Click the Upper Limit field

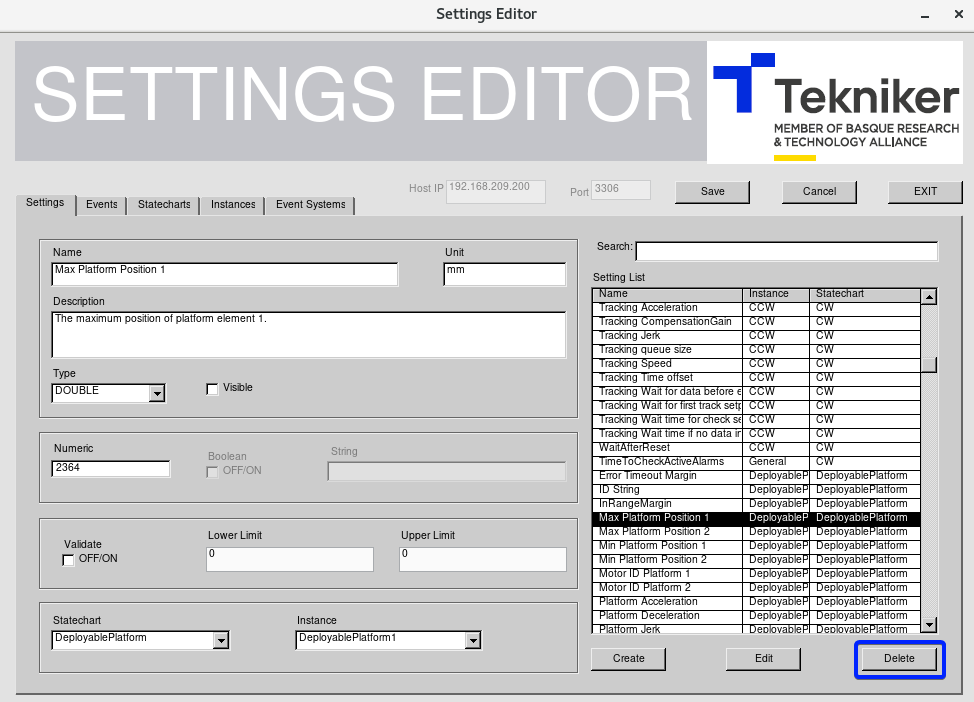[x=483, y=559]
